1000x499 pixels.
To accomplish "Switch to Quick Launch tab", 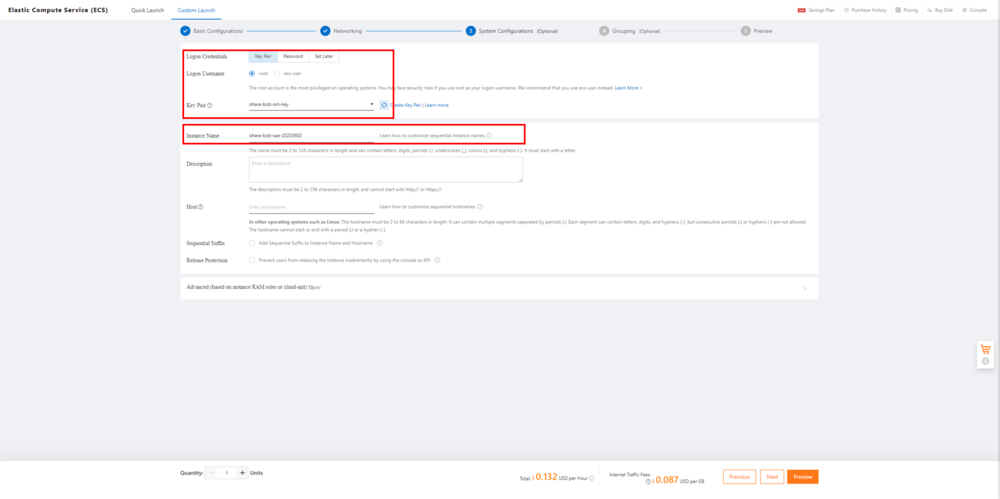I will tap(147, 10).
